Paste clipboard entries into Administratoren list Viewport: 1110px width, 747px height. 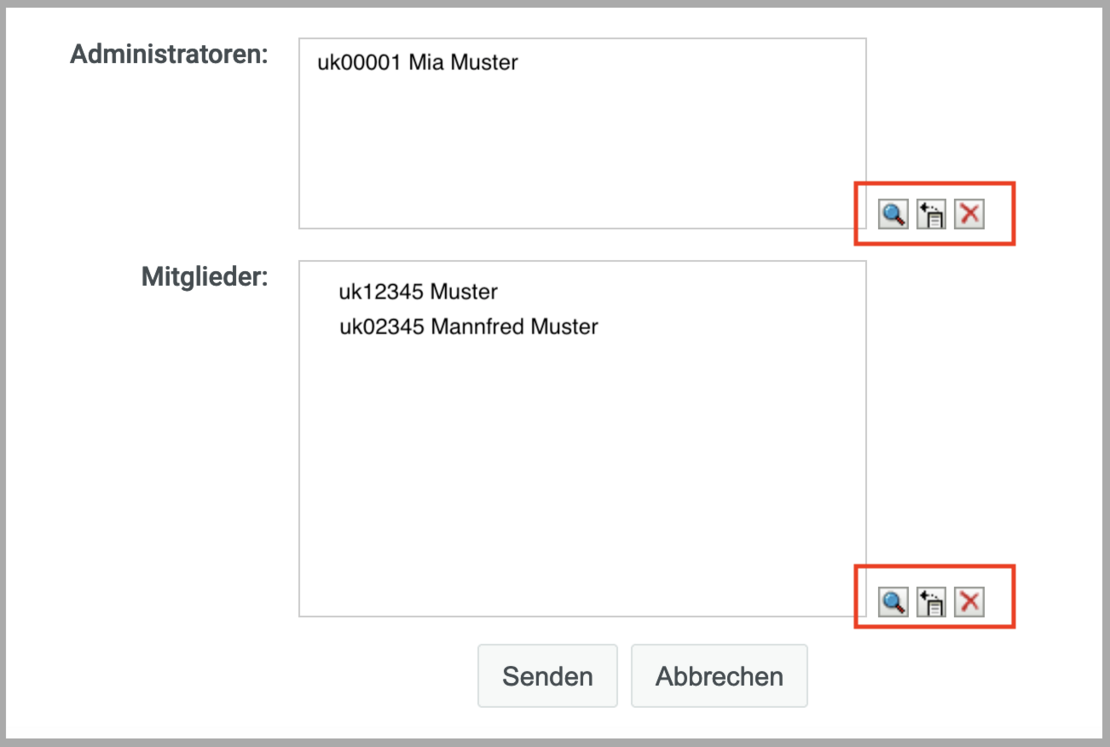click(x=931, y=214)
